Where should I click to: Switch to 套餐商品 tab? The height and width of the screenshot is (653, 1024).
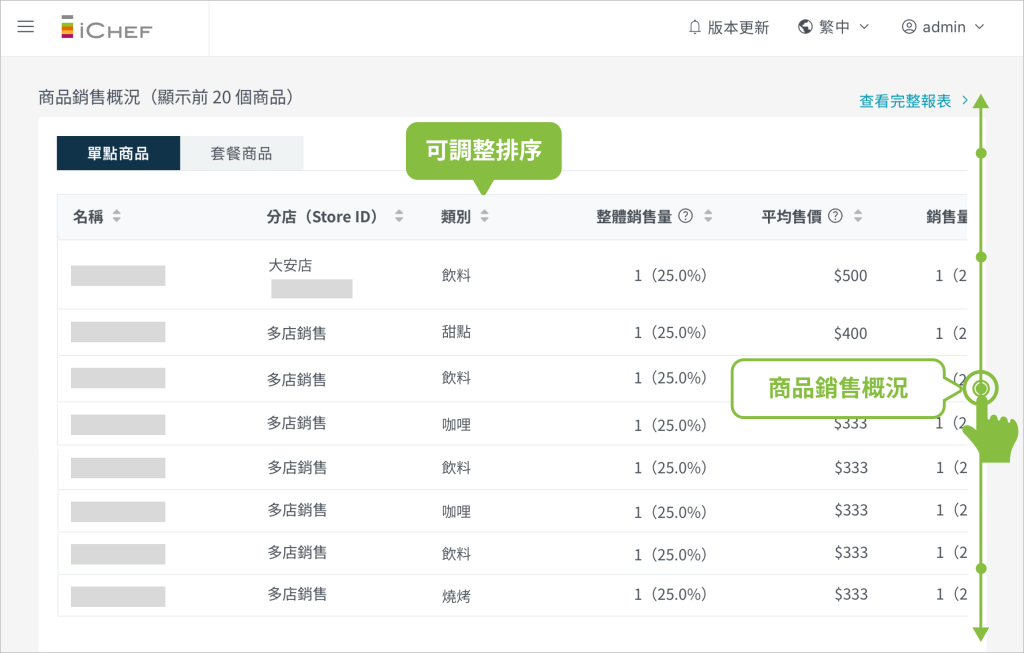tap(241, 153)
